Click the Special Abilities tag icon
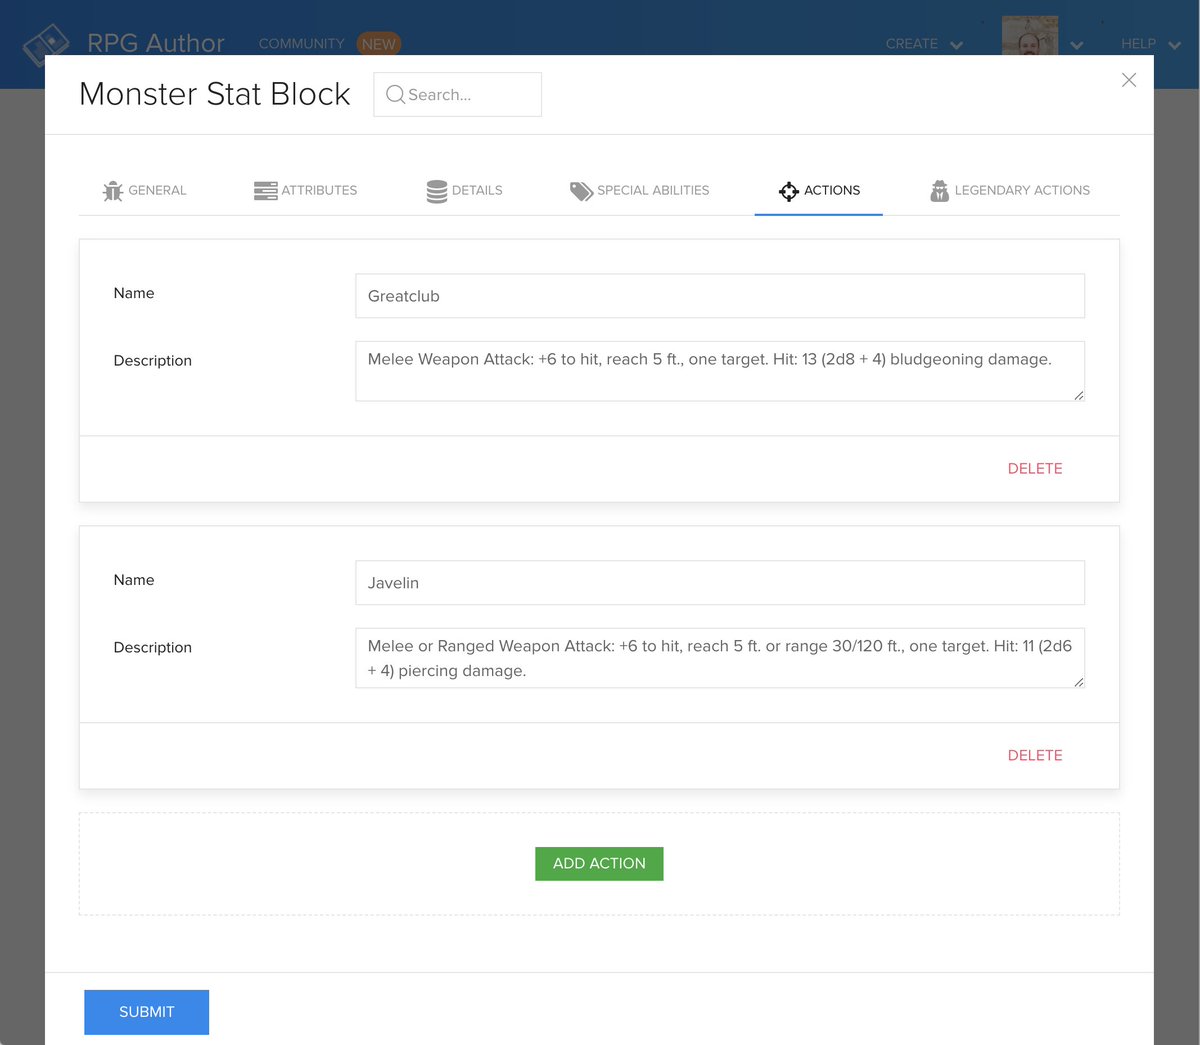The image size is (1200, 1045). [x=581, y=191]
